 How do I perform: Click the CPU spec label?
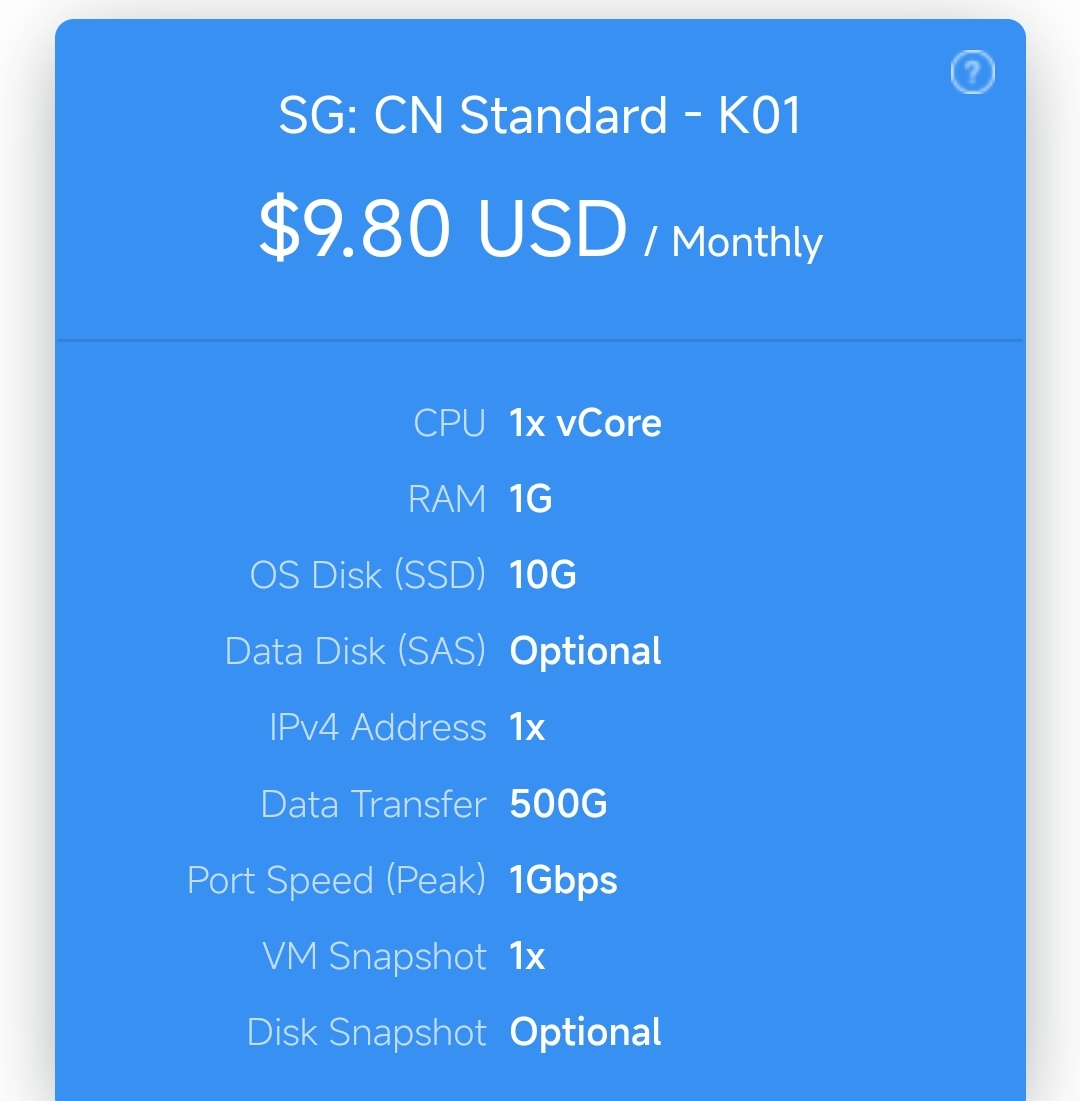pyautogui.click(x=449, y=423)
